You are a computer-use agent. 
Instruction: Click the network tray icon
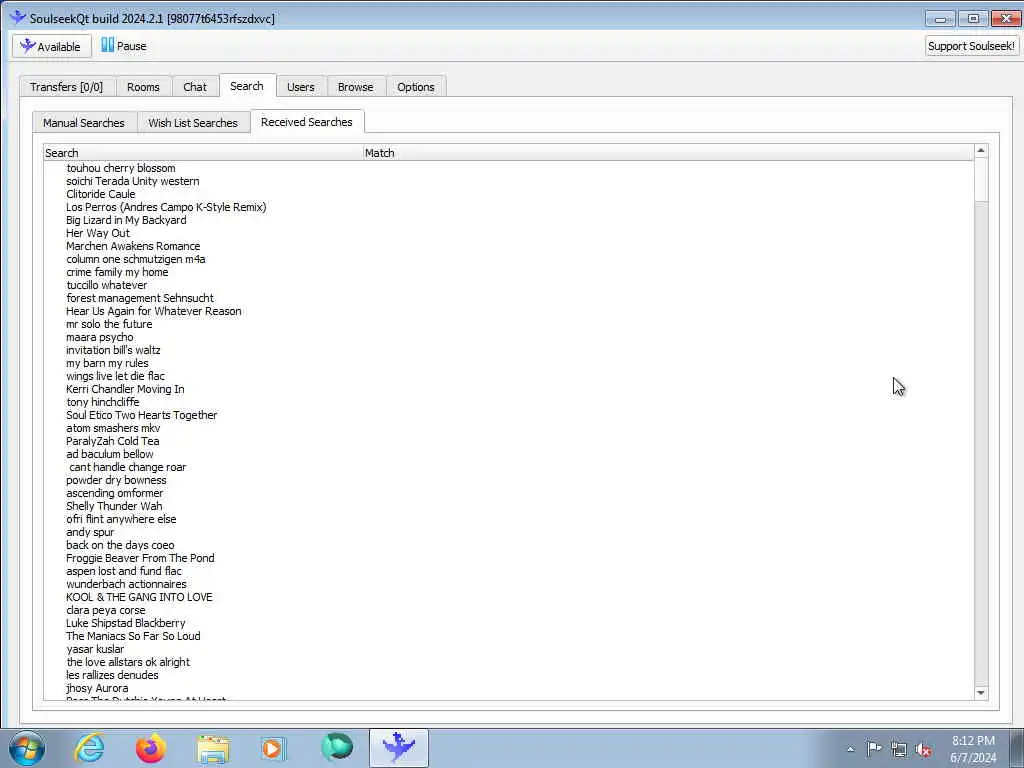pos(899,750)
